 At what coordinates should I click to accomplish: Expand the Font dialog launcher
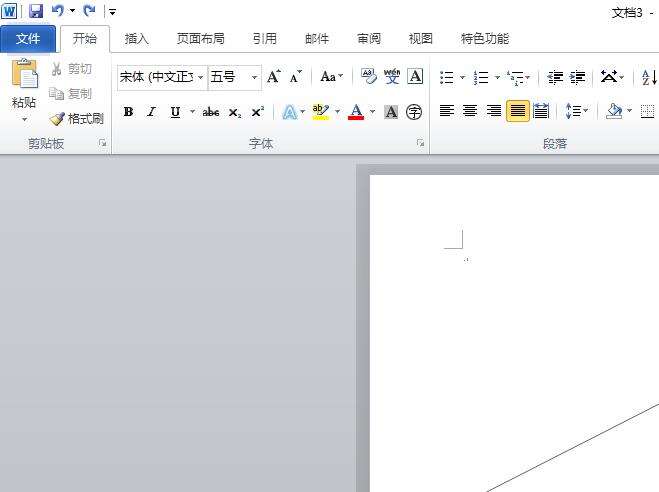[x=420, y=144]
